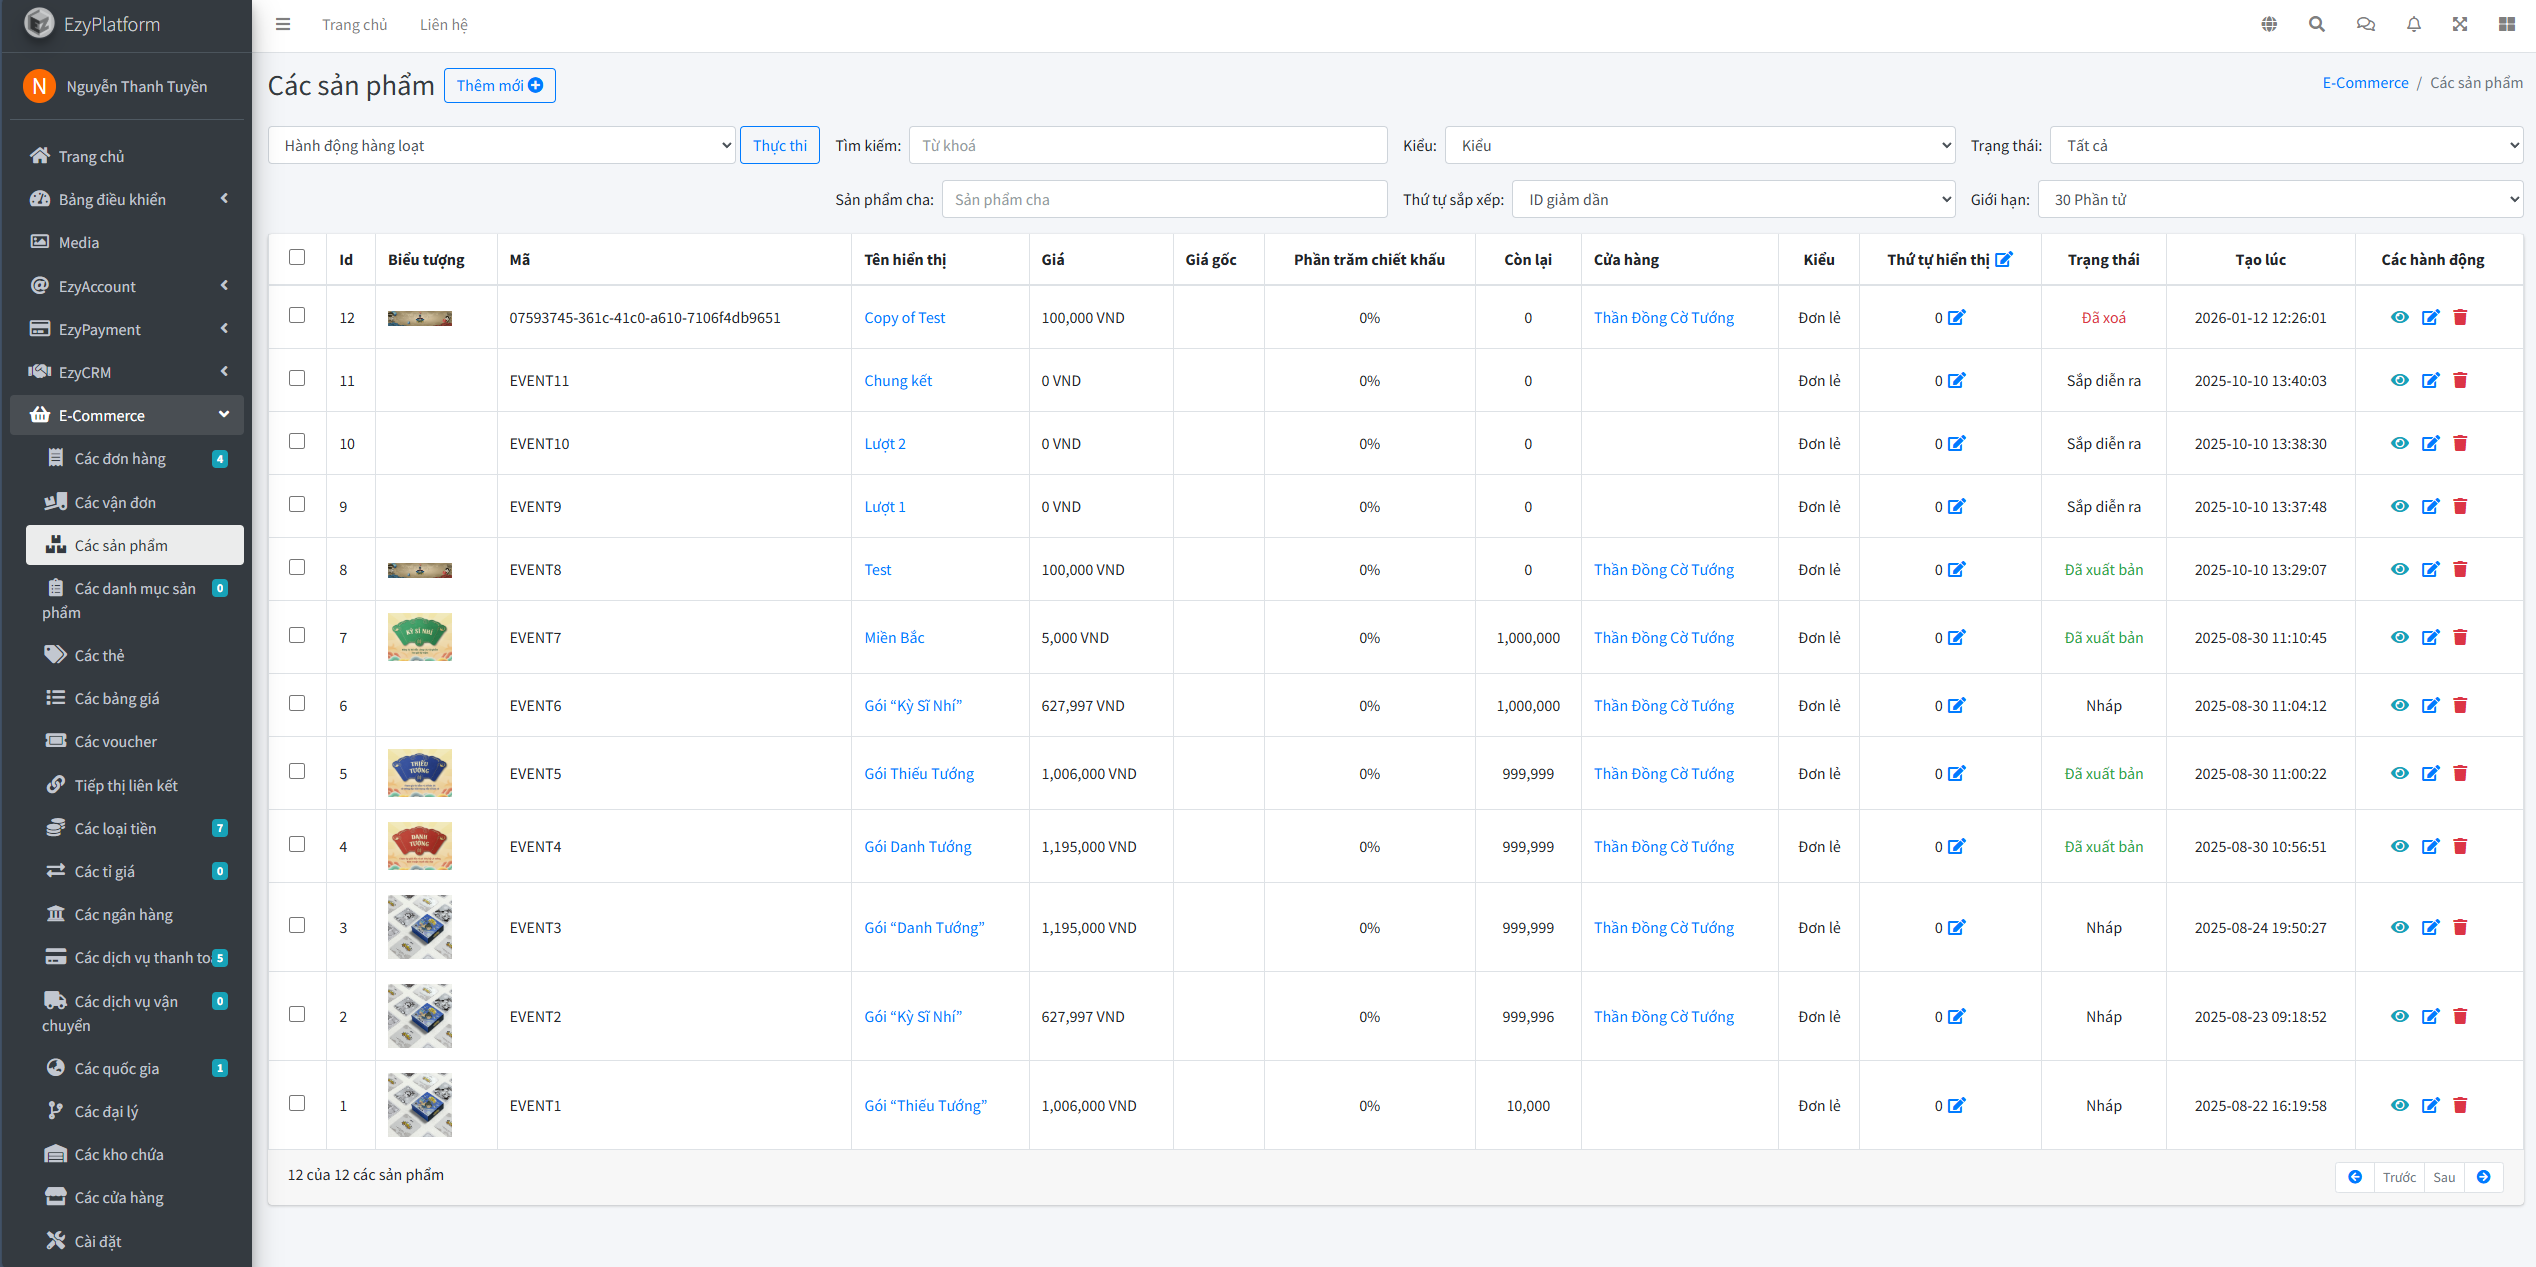Screen dimensions: 2536x1267
Task: Click the notification bell icon
Action: 2413,24
